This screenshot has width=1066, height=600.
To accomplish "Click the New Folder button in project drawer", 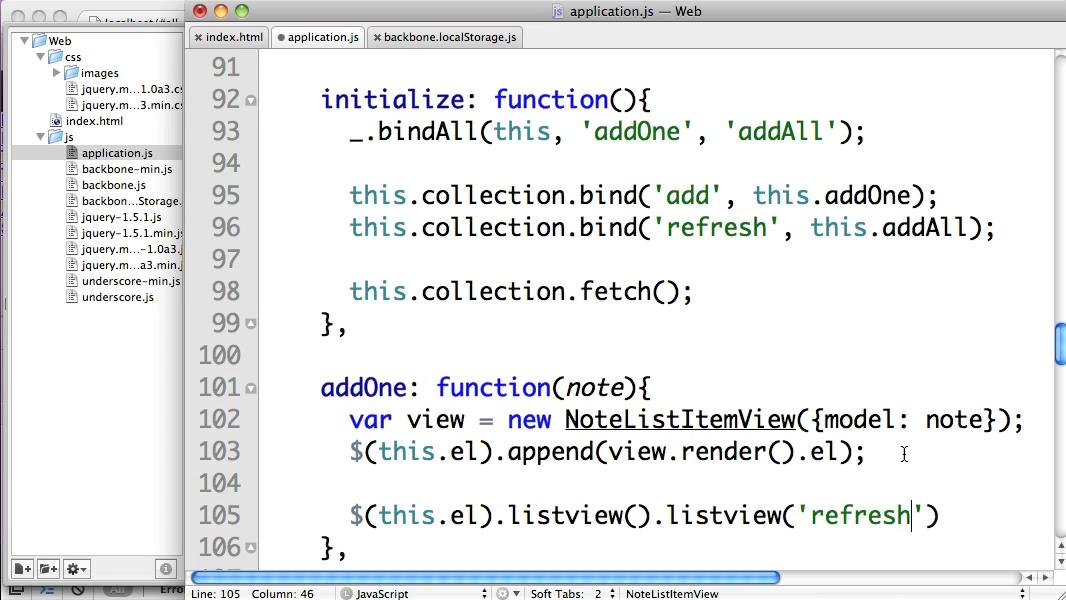I will (x=48, y=569).
